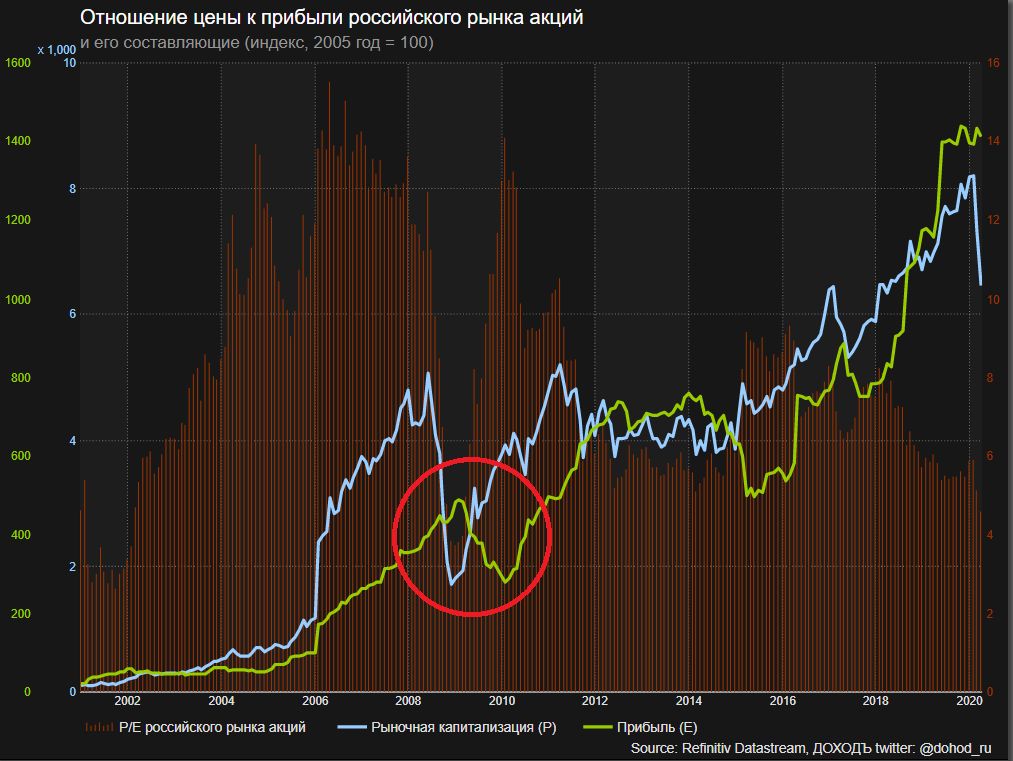Click the tallest orange P/E bar in 2006
This screenshot has height=761, width=1013.
[x=329, y=386]
